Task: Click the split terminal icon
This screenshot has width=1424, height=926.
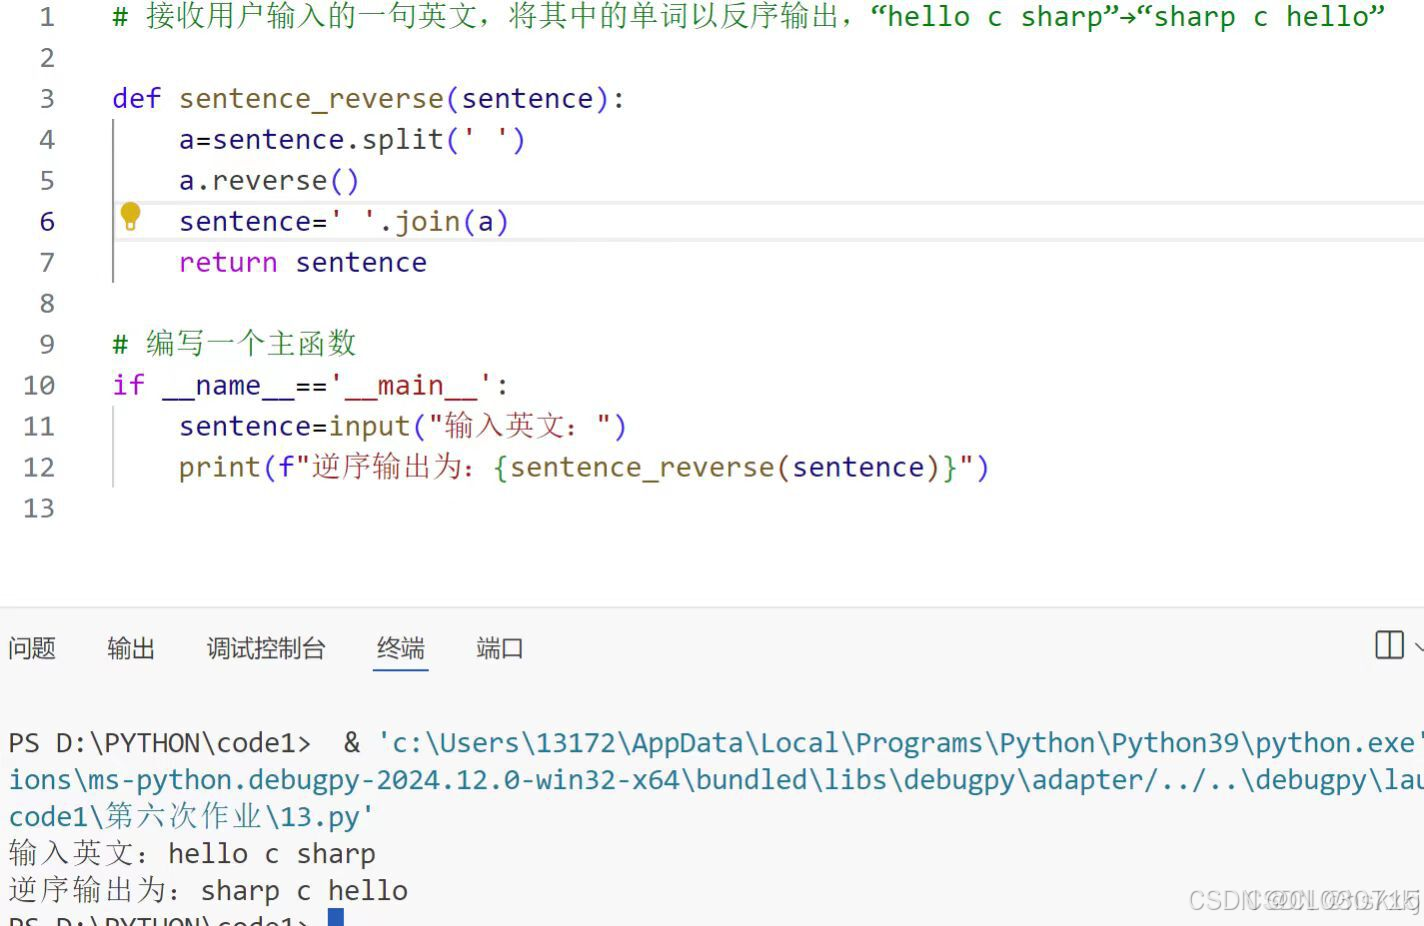Action: point(1389,645)
